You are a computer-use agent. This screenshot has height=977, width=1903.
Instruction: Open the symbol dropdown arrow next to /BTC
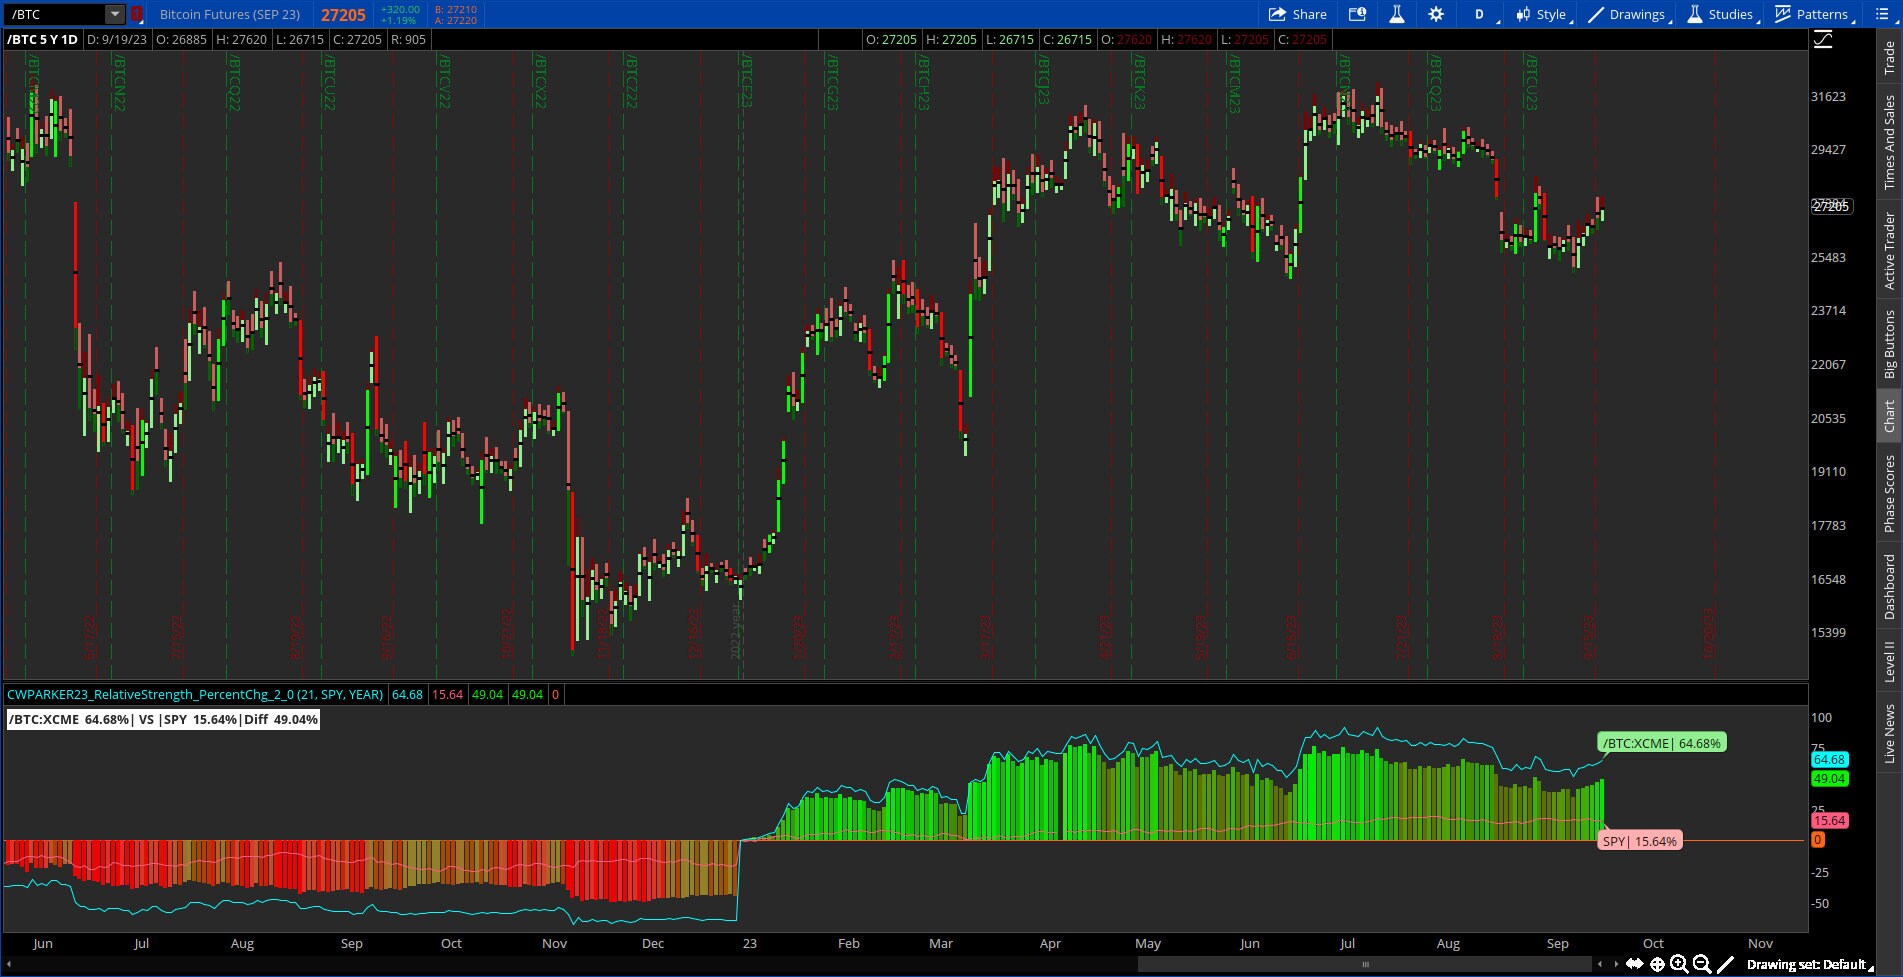(x=112, y=14)
